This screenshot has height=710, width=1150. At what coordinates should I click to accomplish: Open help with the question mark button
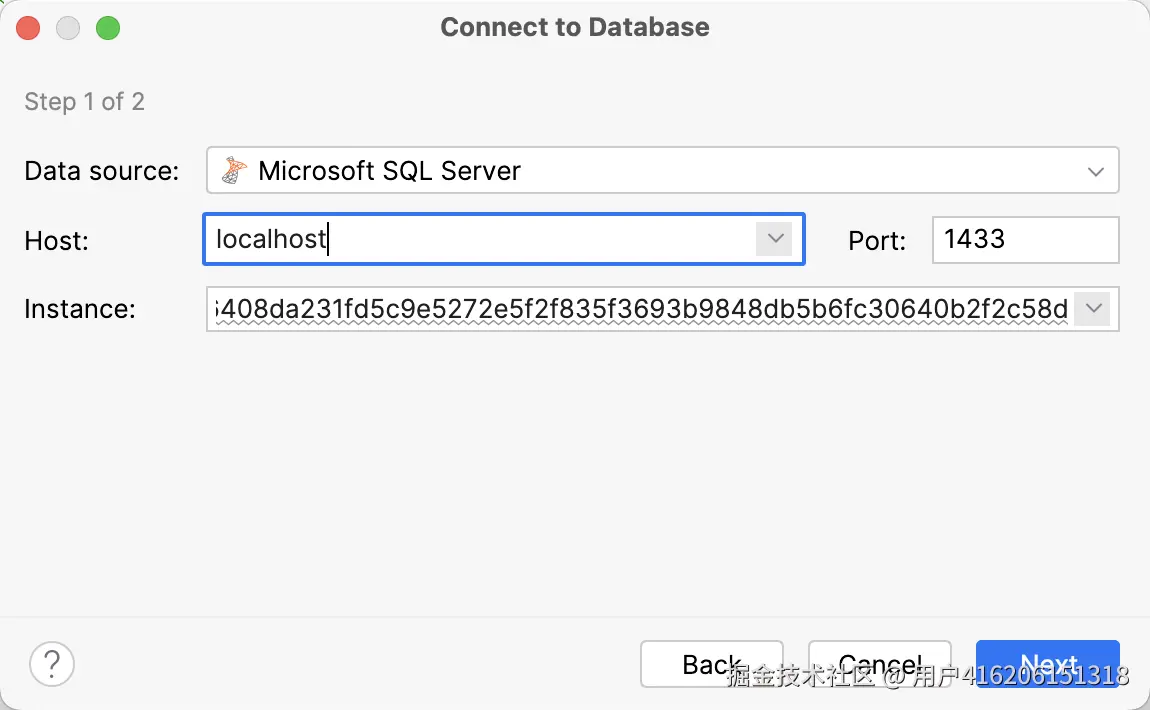[x=52, y=663]
